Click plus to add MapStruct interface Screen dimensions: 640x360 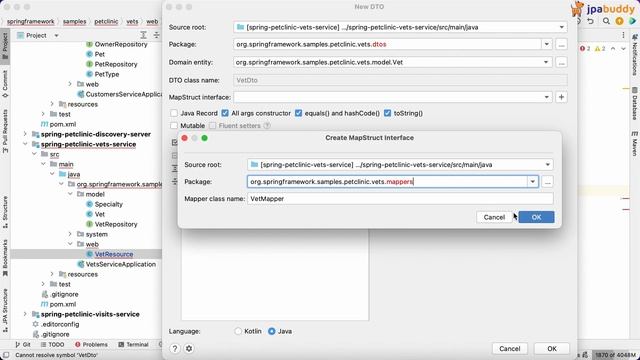(x=561, y=97)
